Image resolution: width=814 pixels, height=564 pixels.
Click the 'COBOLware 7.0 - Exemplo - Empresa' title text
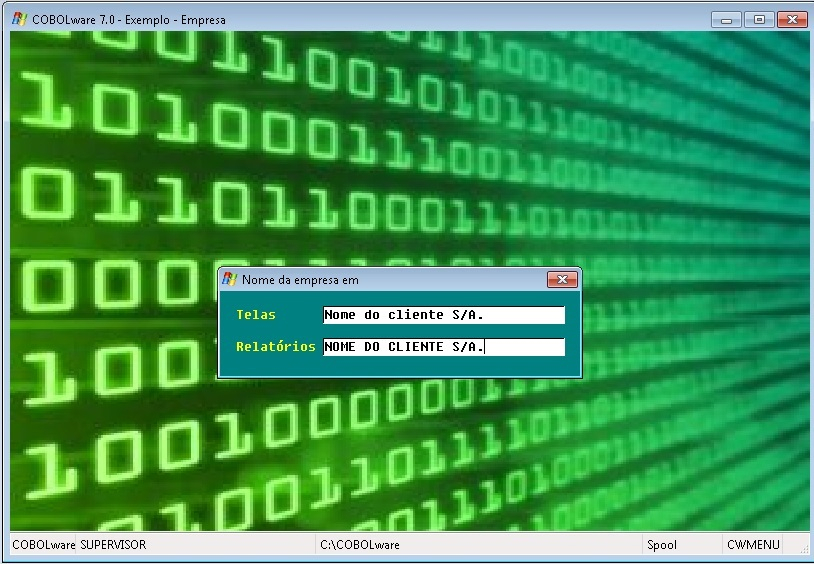click(x=129, y=20)
